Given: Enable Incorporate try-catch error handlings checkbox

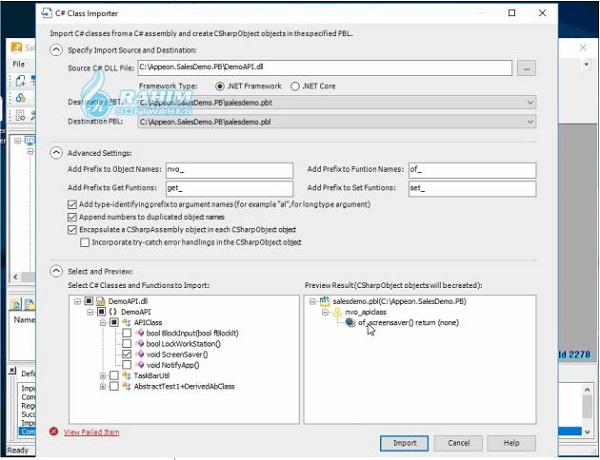Looking at the screenshot, I should click(x=85, y=242).
